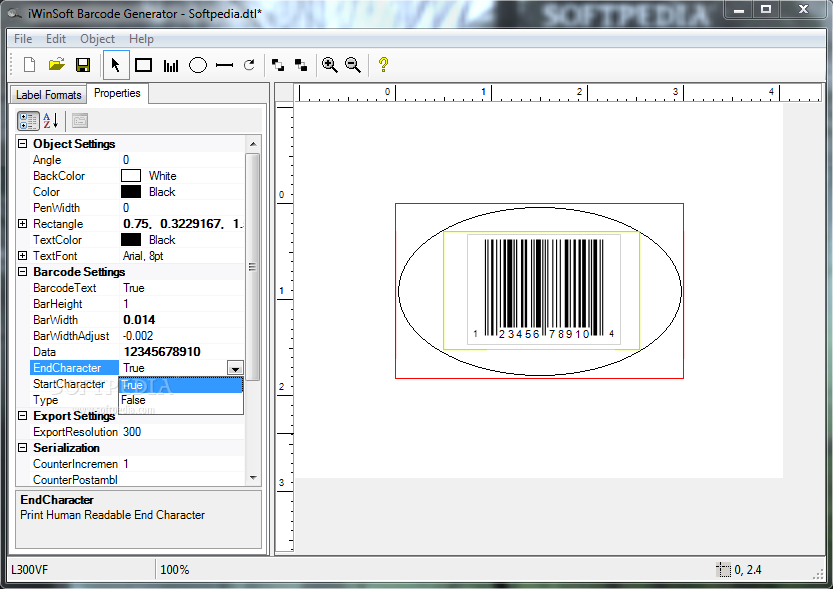Image resolution: width=833 pixels, height=589 pixels.
Task: Select the StartCharacter property label
Action: (69, 383)
